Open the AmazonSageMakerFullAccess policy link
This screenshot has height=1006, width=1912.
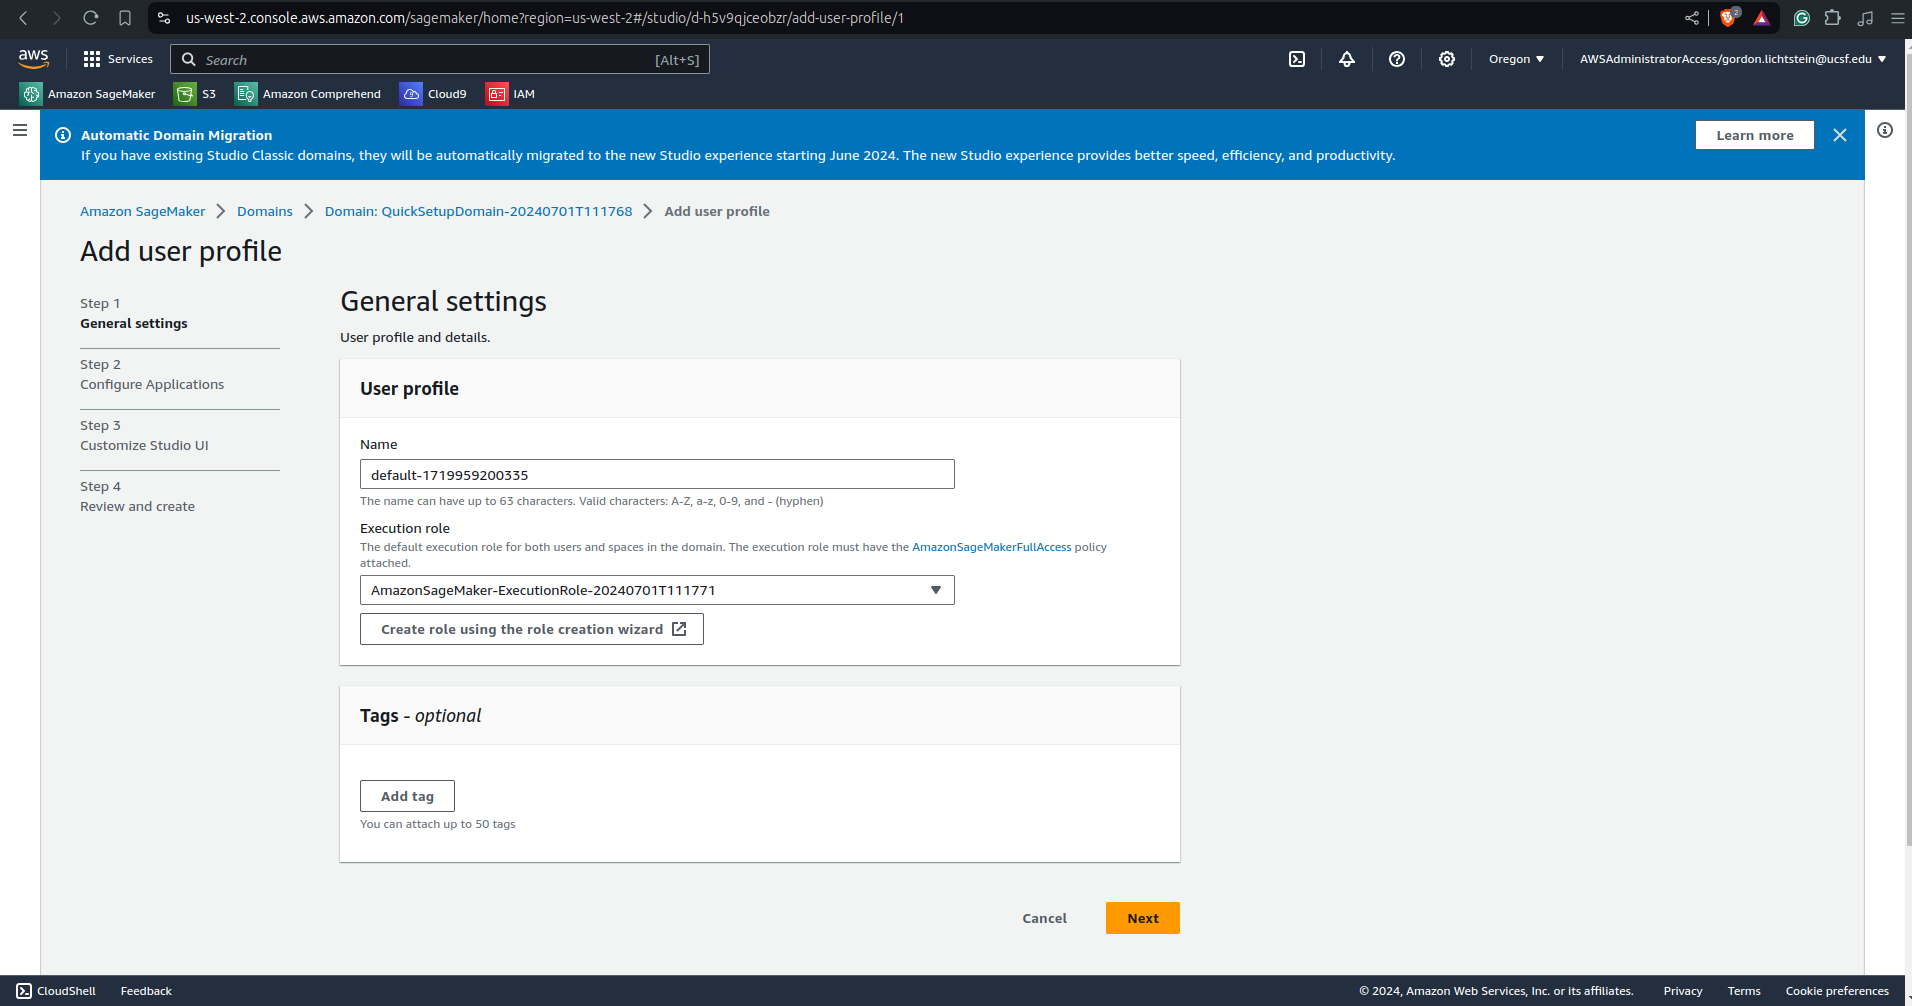point(991,547)
